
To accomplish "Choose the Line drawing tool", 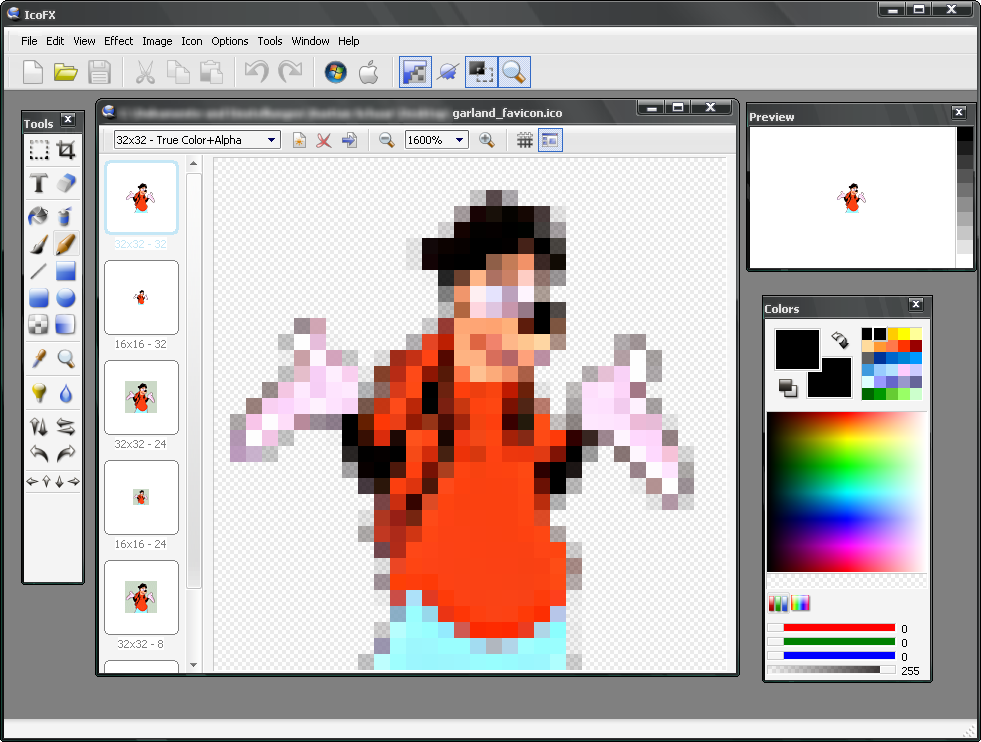I will click(38, 270).
